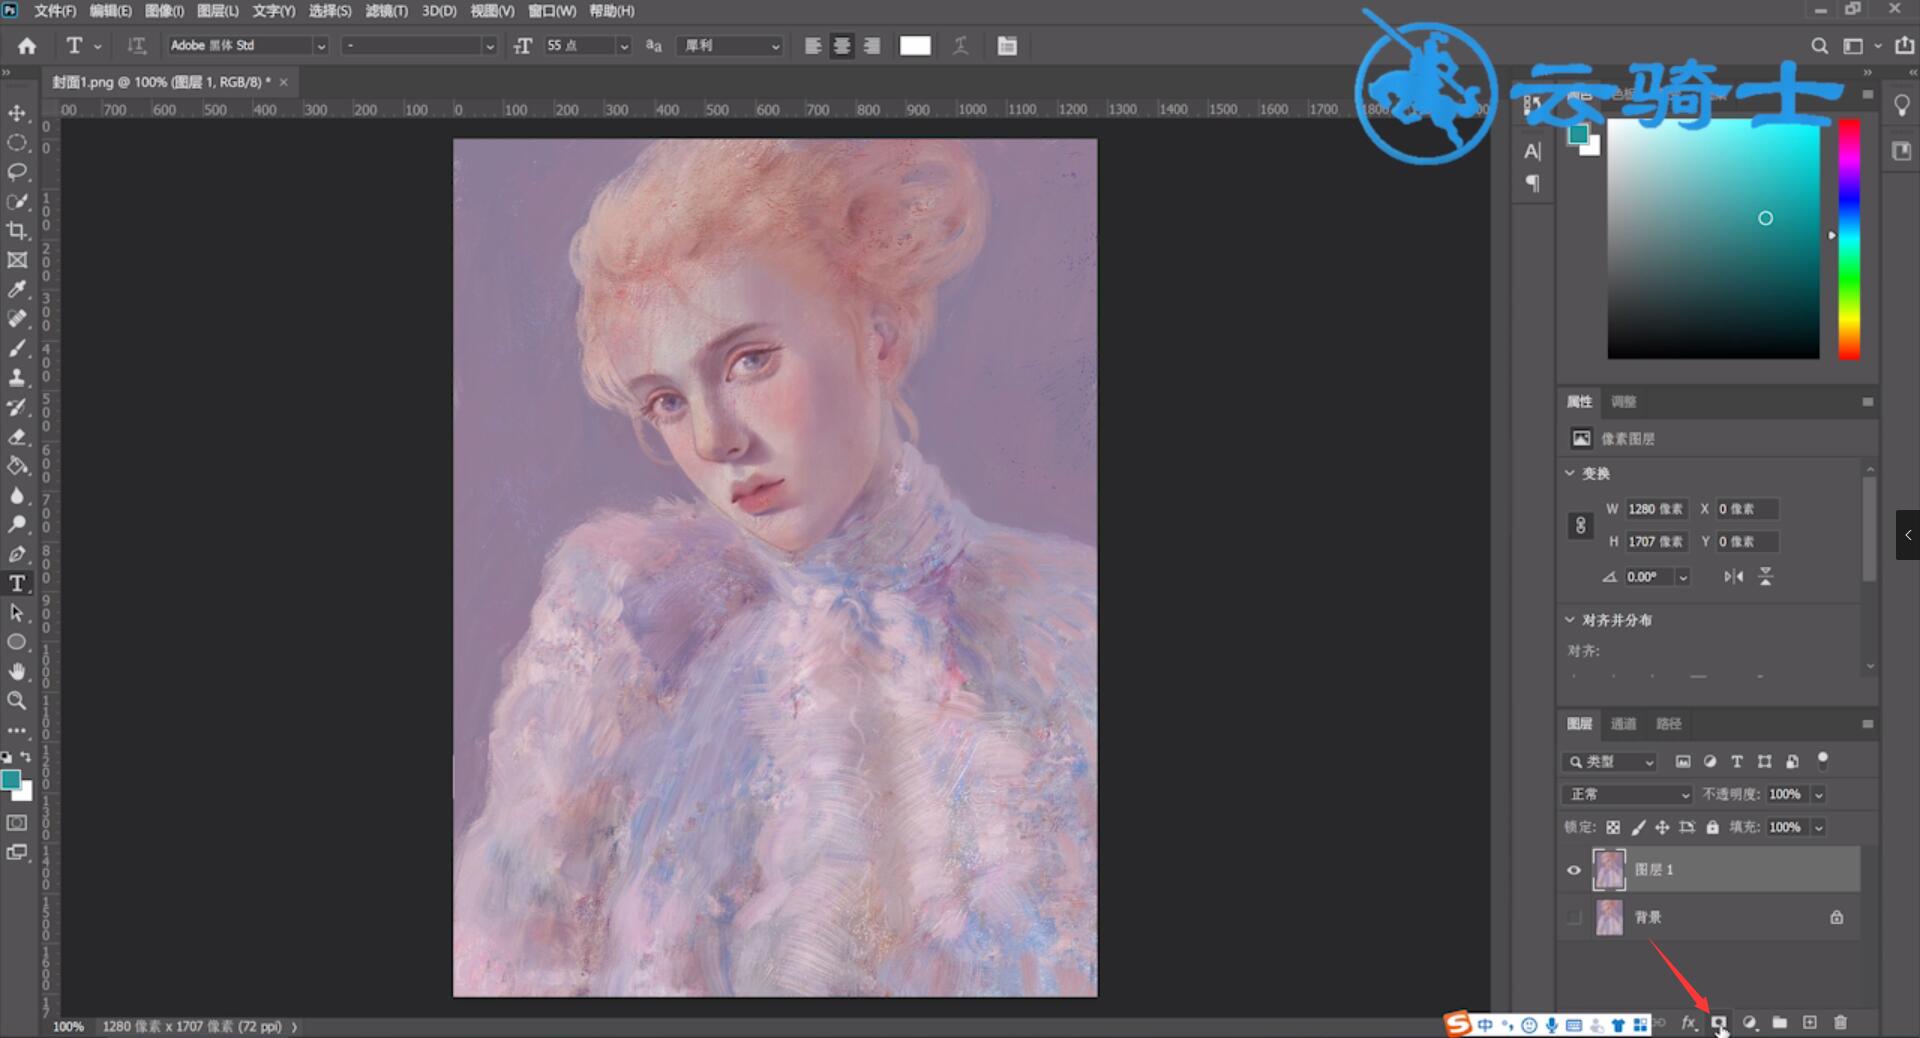This screenshot has height=1038, width=1920.
Task: Select the Frame tool
Action: pyautogui.click(x=17, y=260)
